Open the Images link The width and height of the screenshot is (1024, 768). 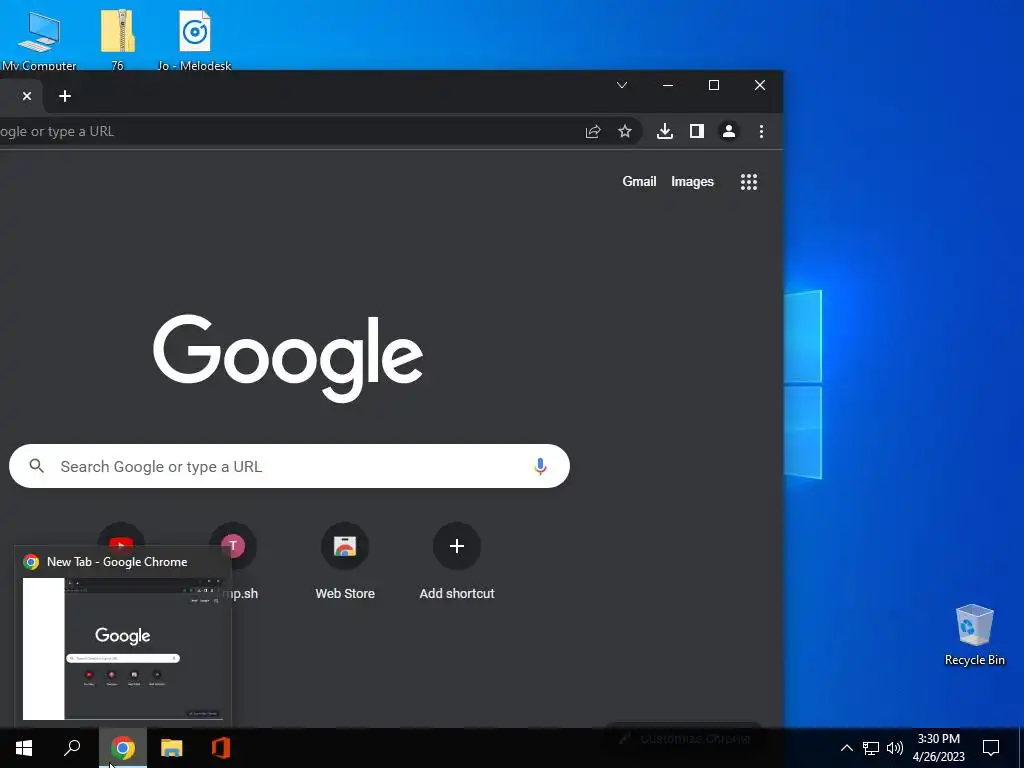tap(692, 182)
